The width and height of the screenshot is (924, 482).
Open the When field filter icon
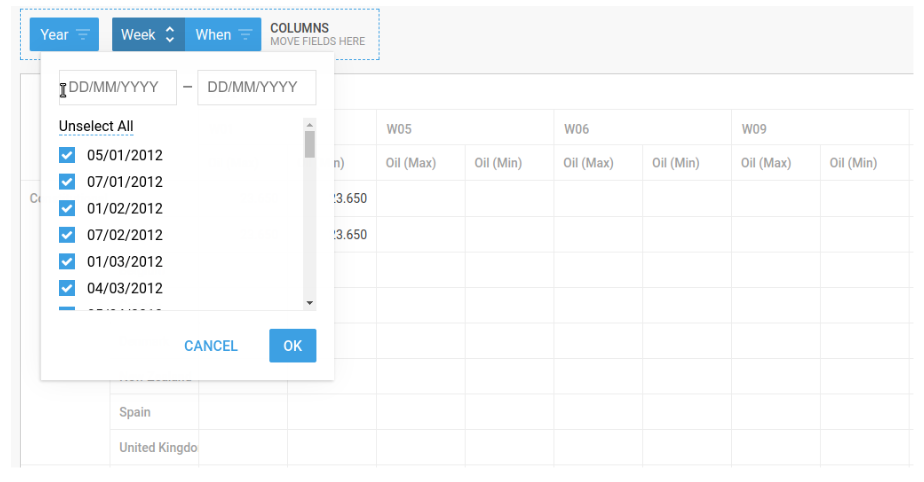245,35
